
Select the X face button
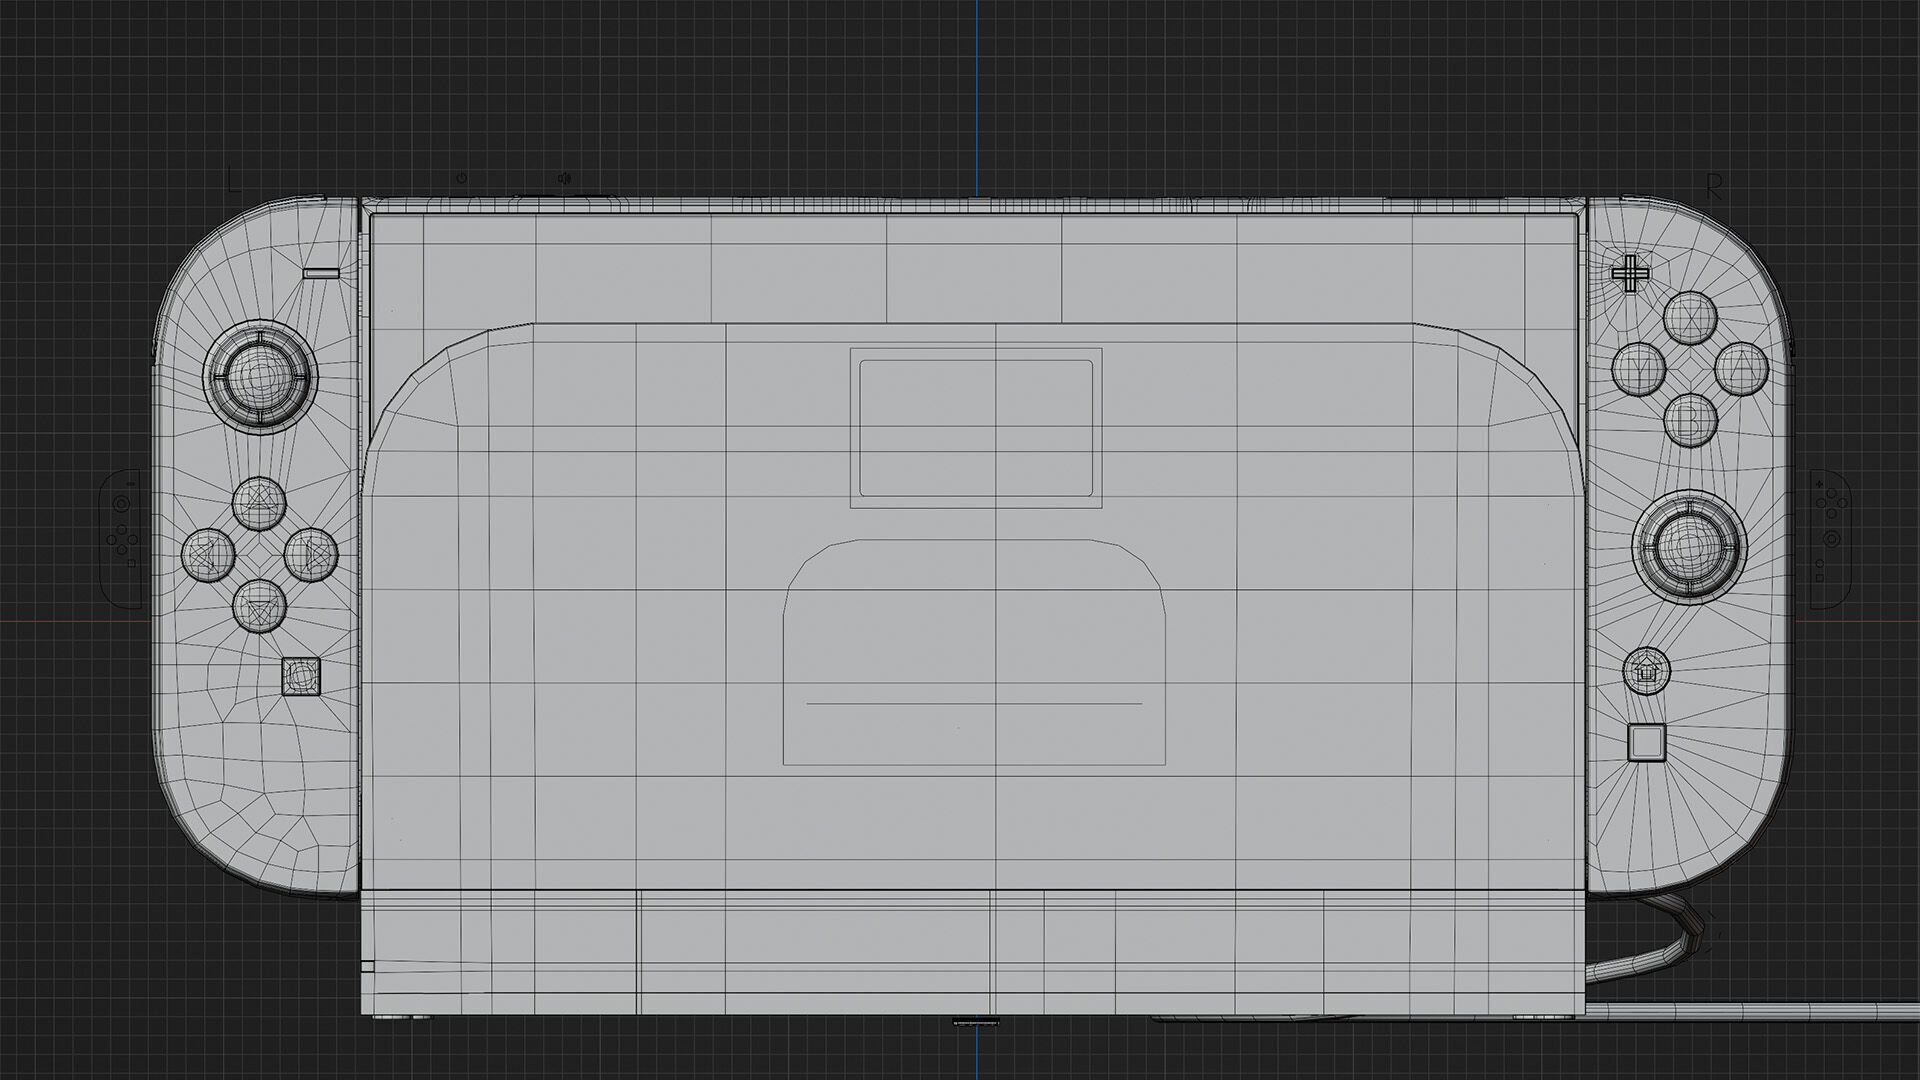[x=1690, y=318]
